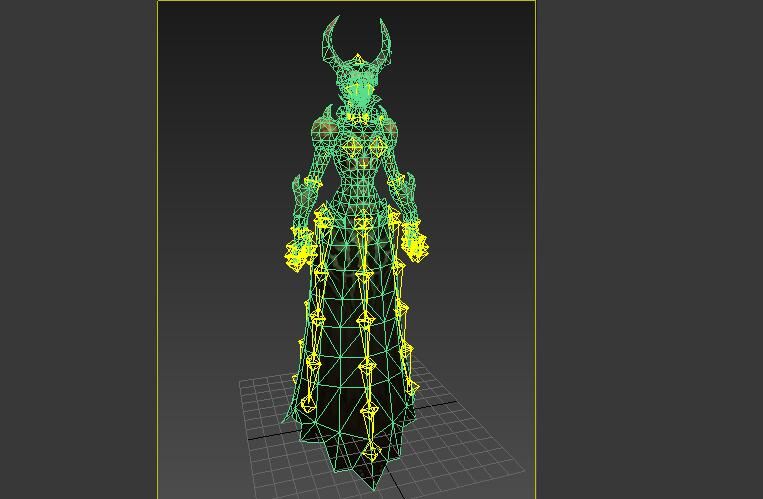Viewport: 763px width, 499px height.
Task: Select the bone at the chest center
Action: click(355, 148)
